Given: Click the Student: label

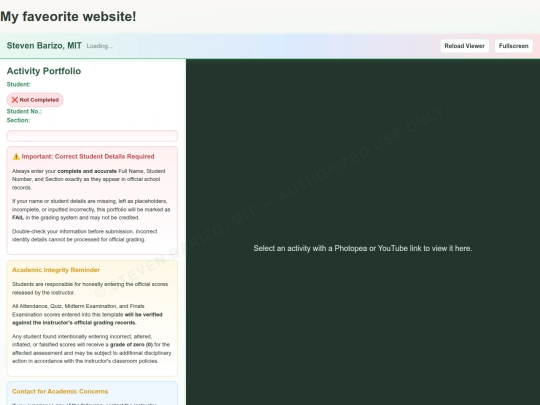Looking at the screenshot, I should tap(19, 84).
